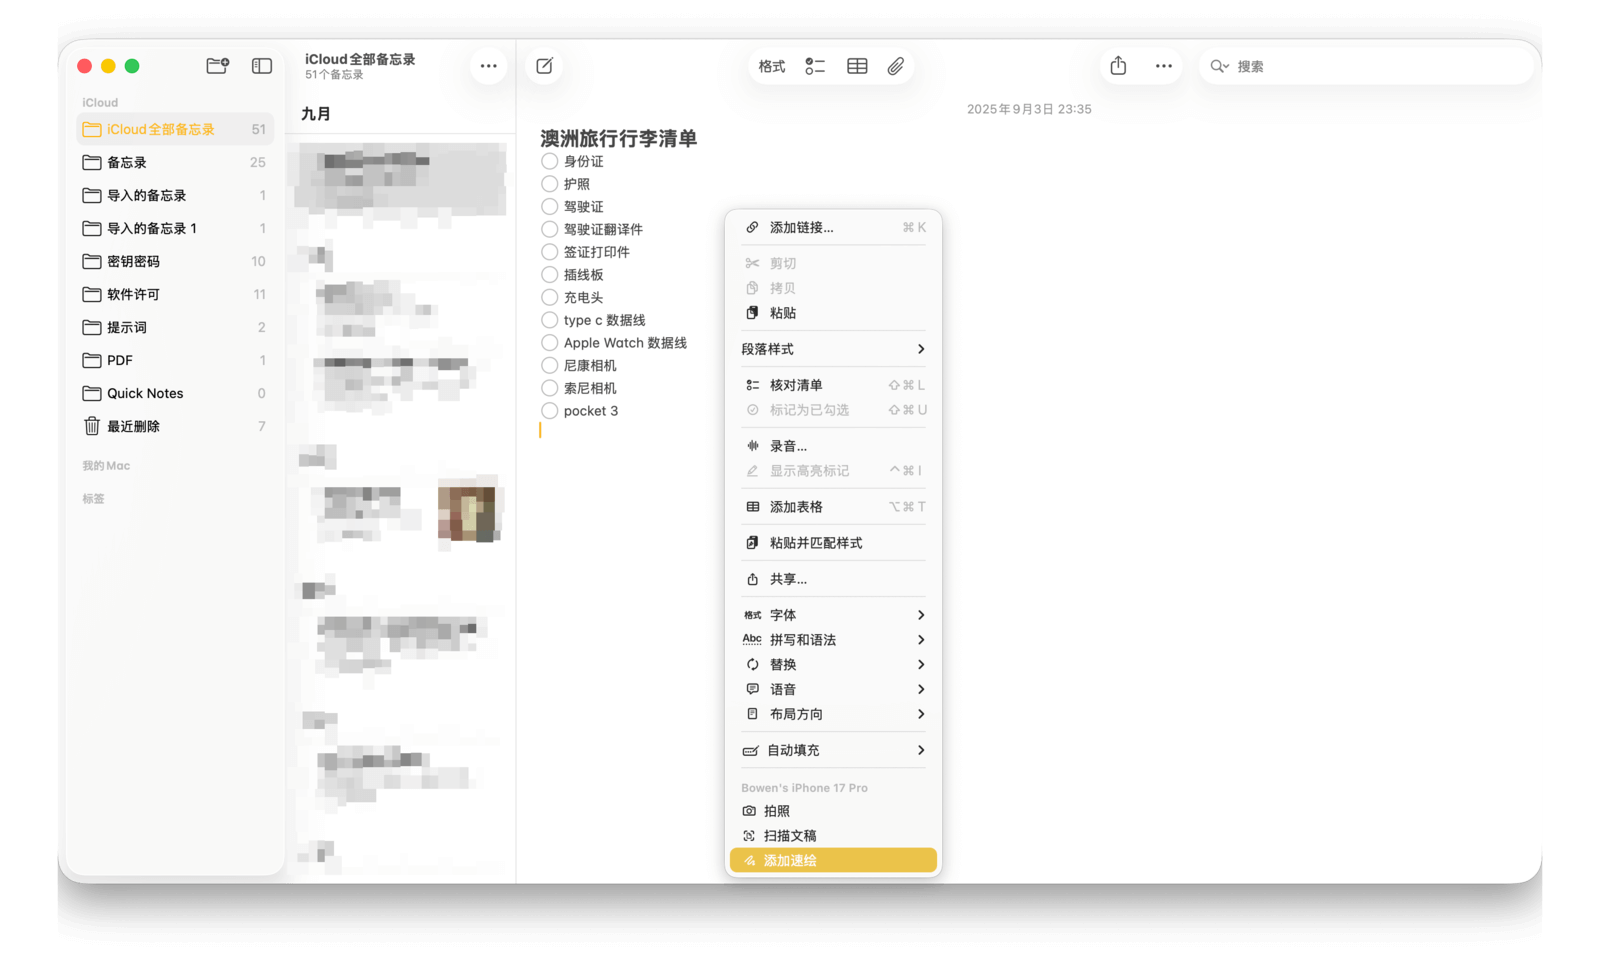
Task: Click the paperclip attachment icon
Action: (896, 66)
